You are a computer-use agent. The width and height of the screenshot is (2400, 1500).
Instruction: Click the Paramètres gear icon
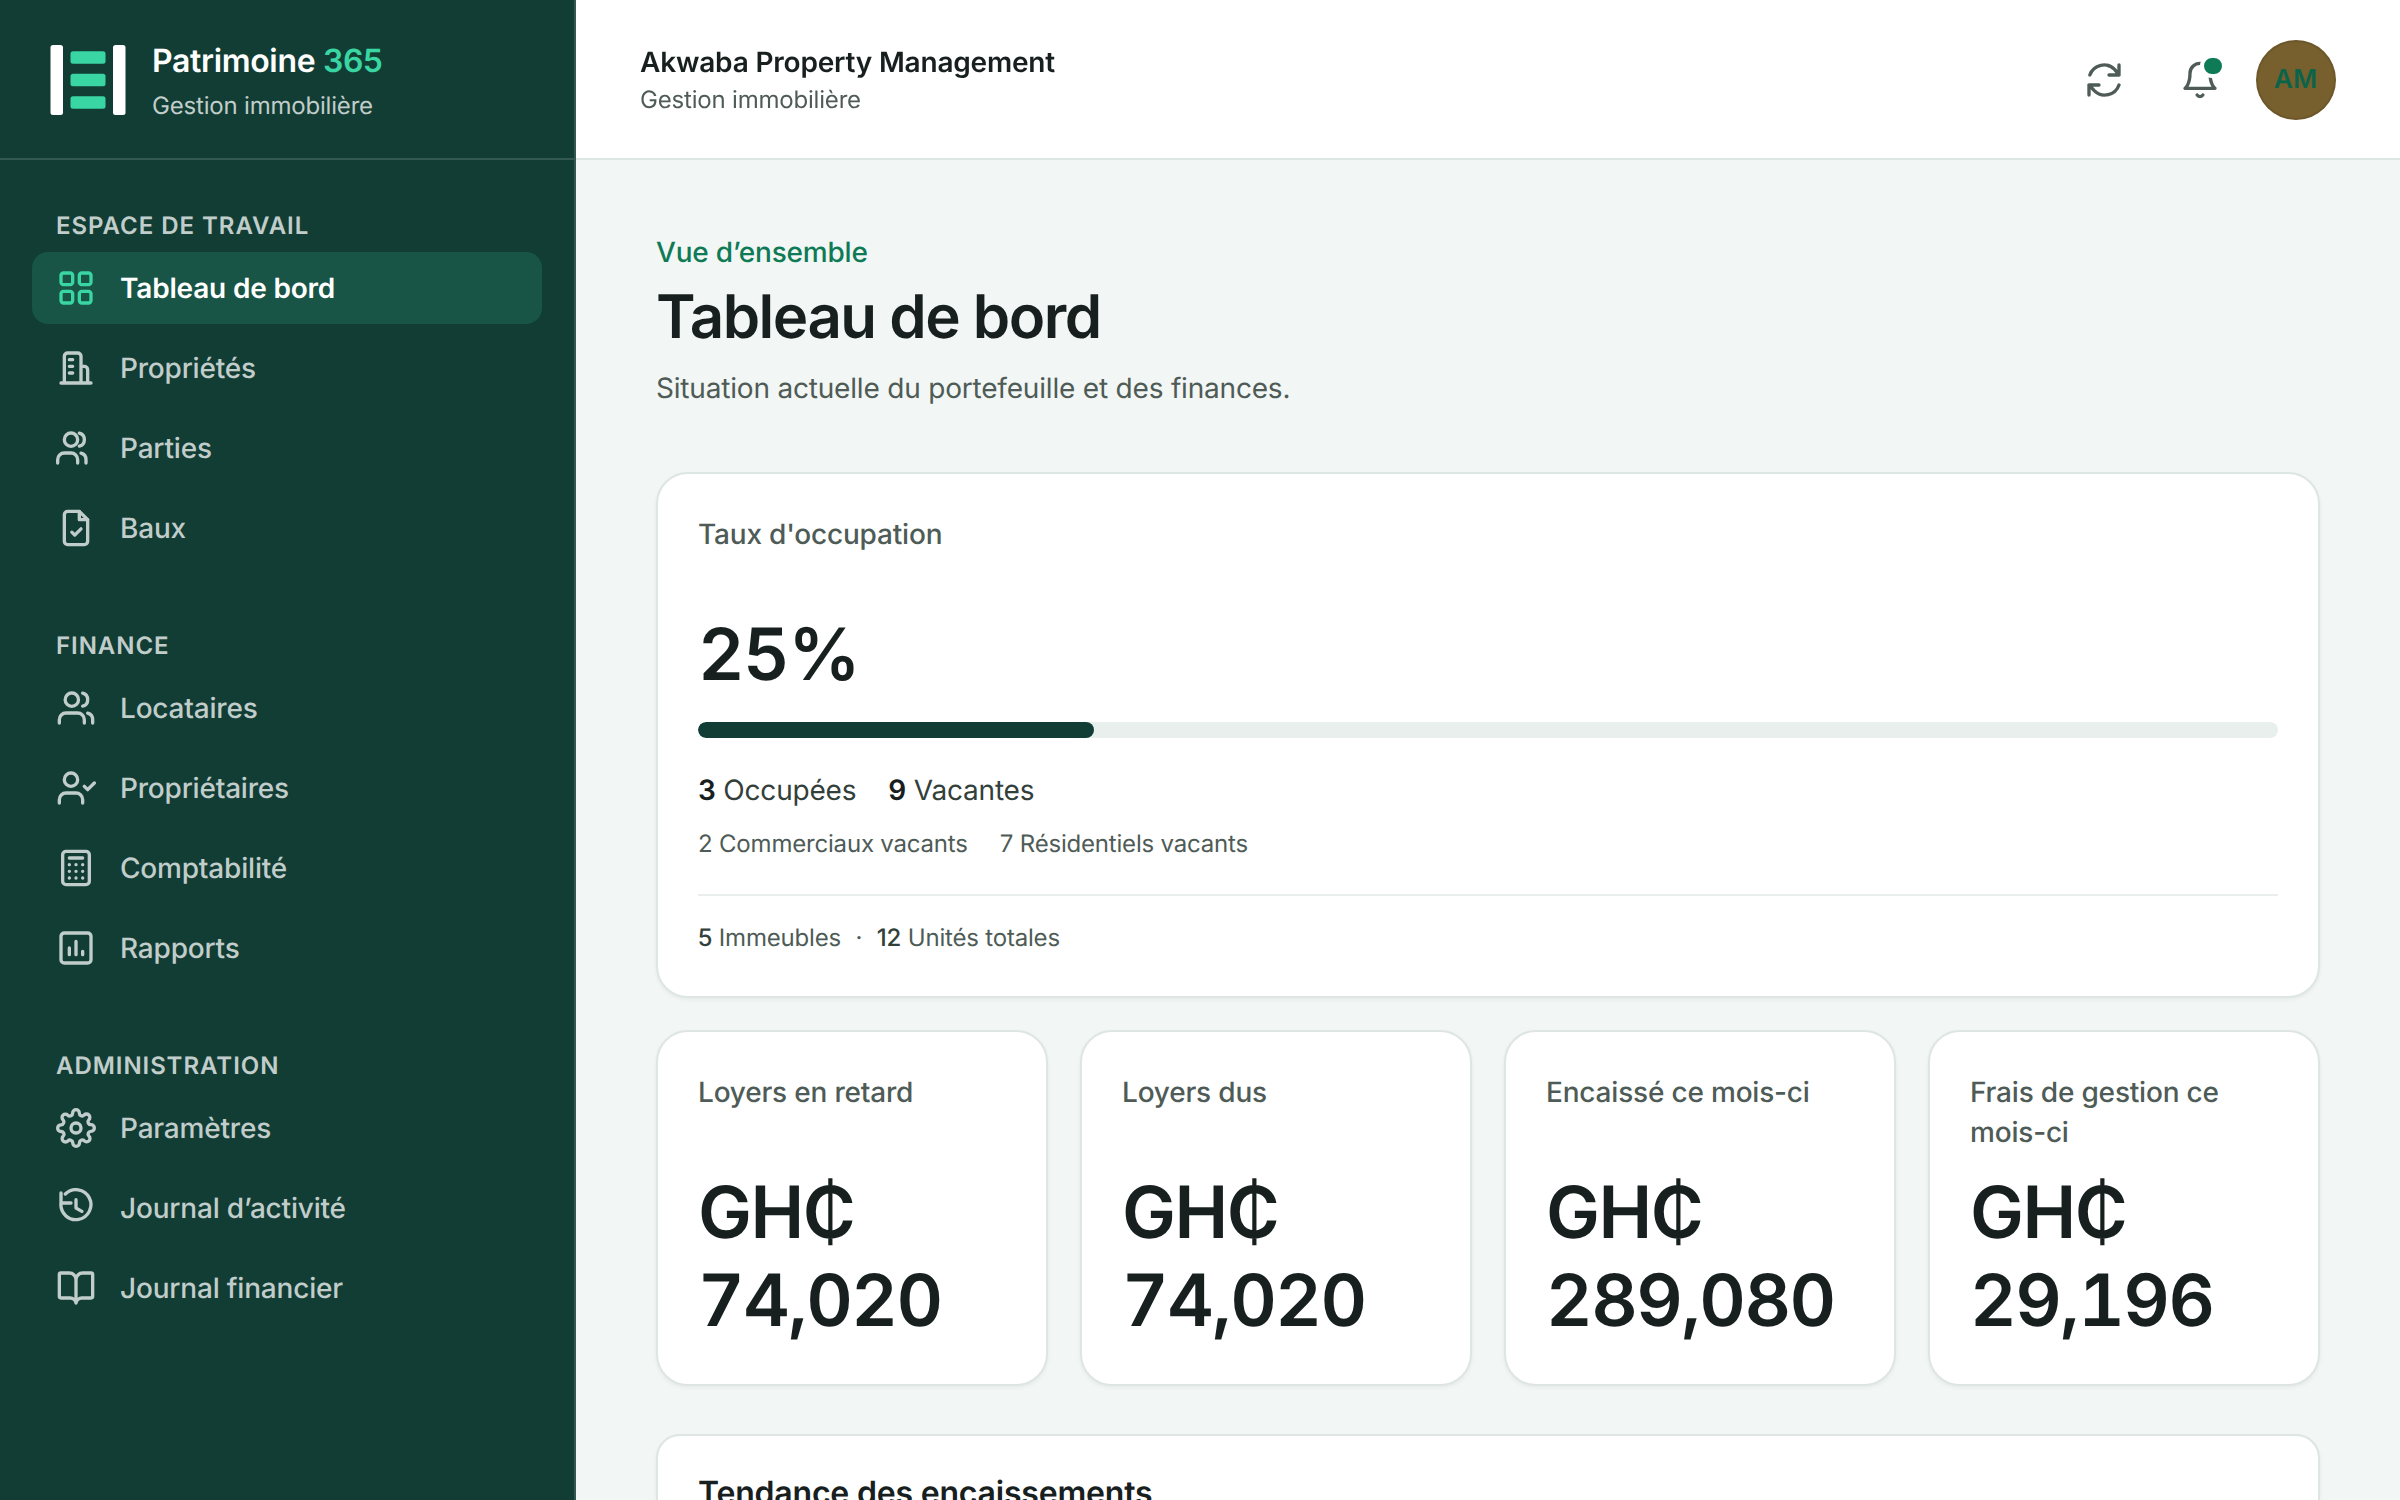(76, 1128)
